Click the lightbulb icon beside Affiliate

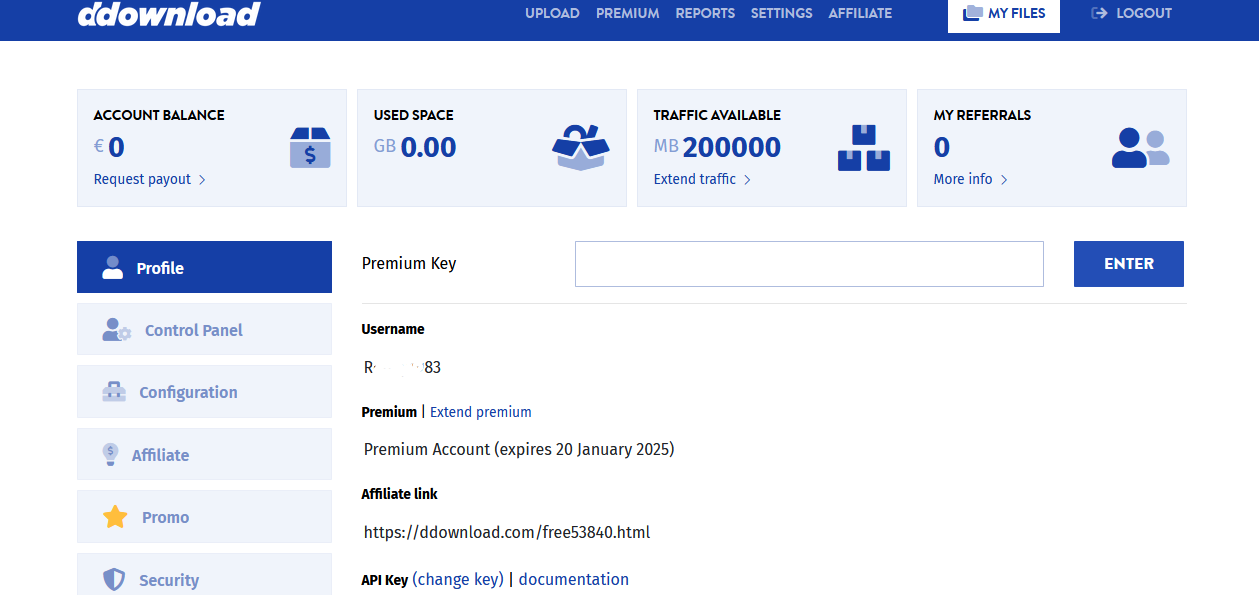pyautogui.click(x=111, y=455)
